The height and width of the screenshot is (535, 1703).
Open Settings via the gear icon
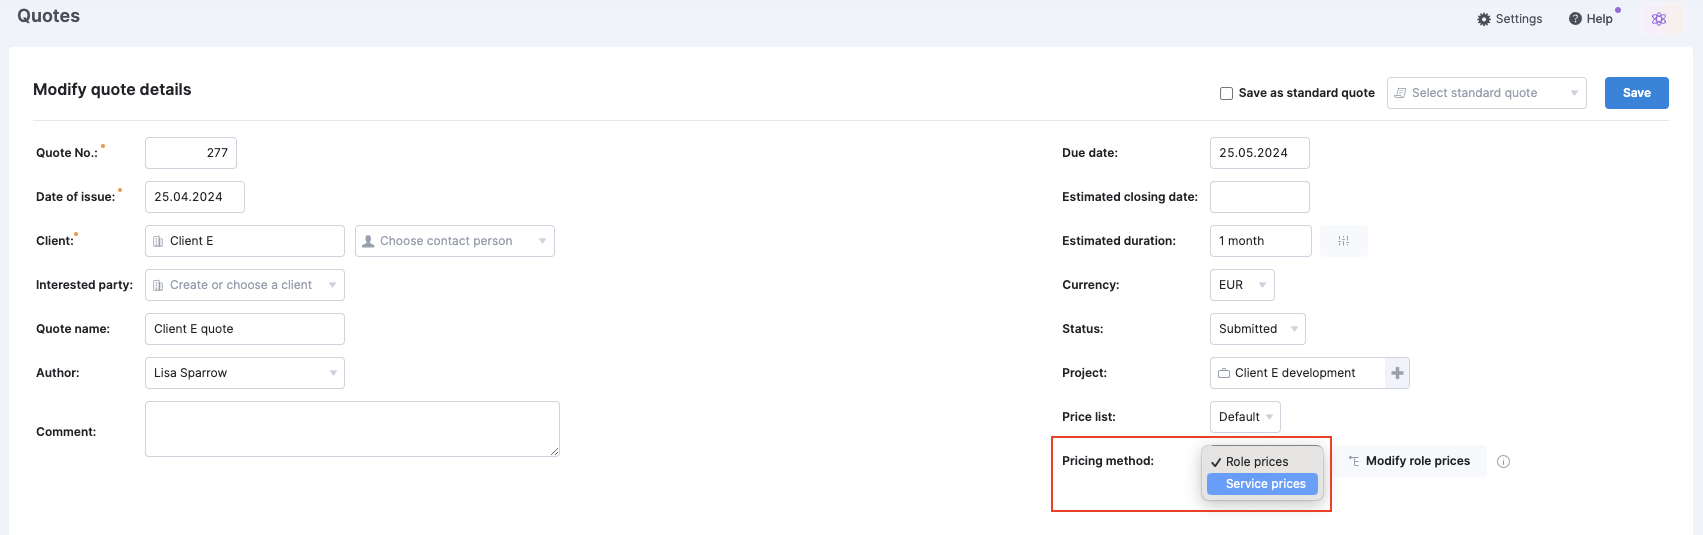[1484, 19]
